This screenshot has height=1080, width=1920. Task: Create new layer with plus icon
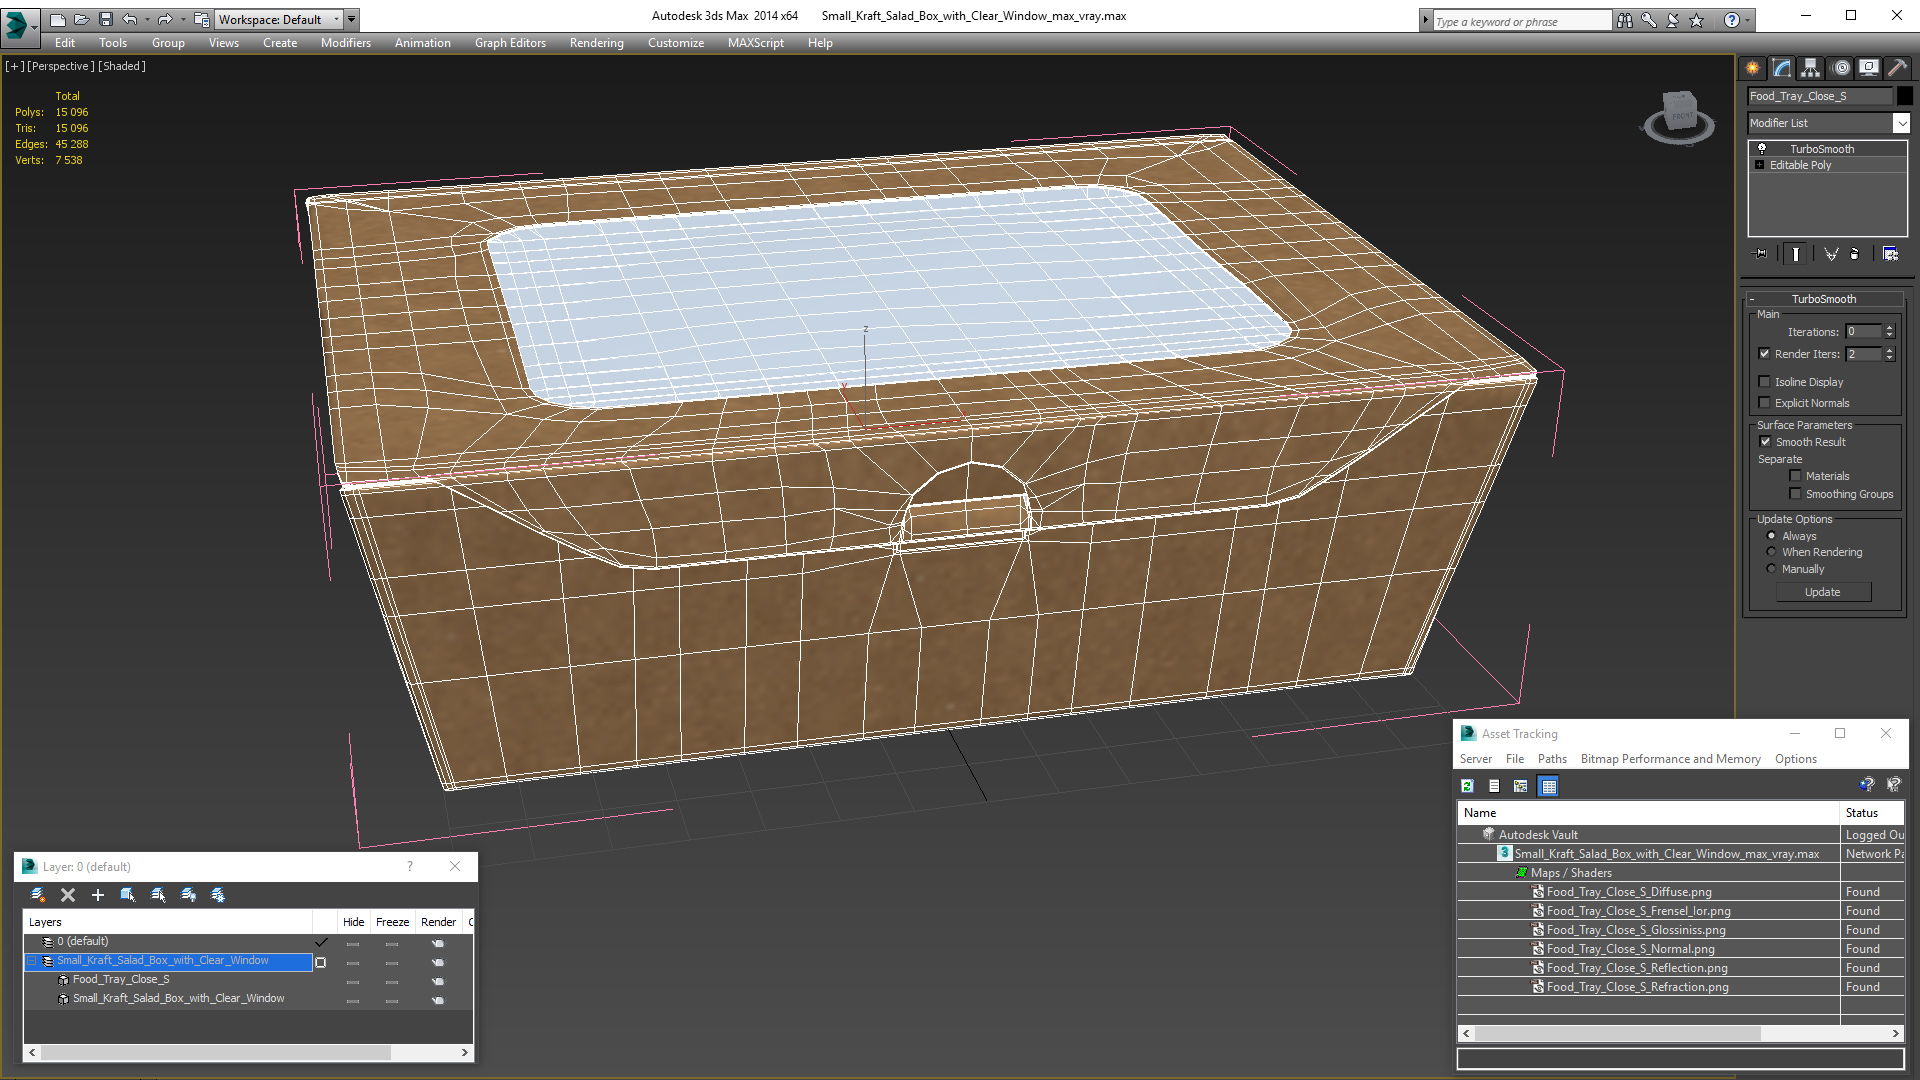click(x=98, y=895)
